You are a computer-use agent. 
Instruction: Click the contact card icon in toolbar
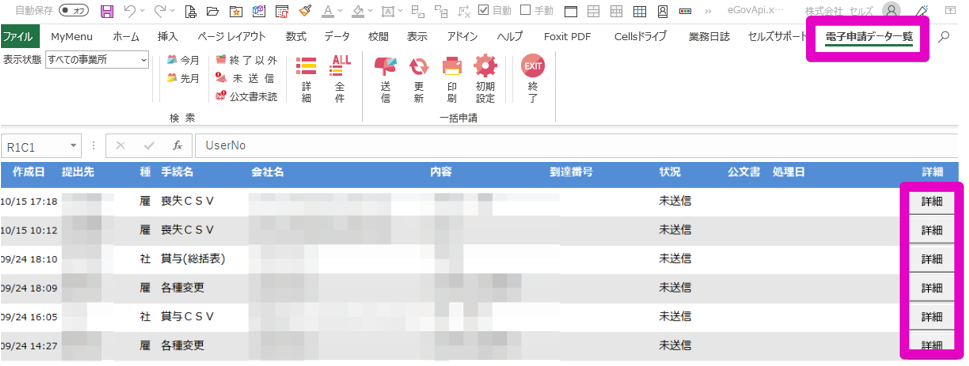[x=662, y=11]
